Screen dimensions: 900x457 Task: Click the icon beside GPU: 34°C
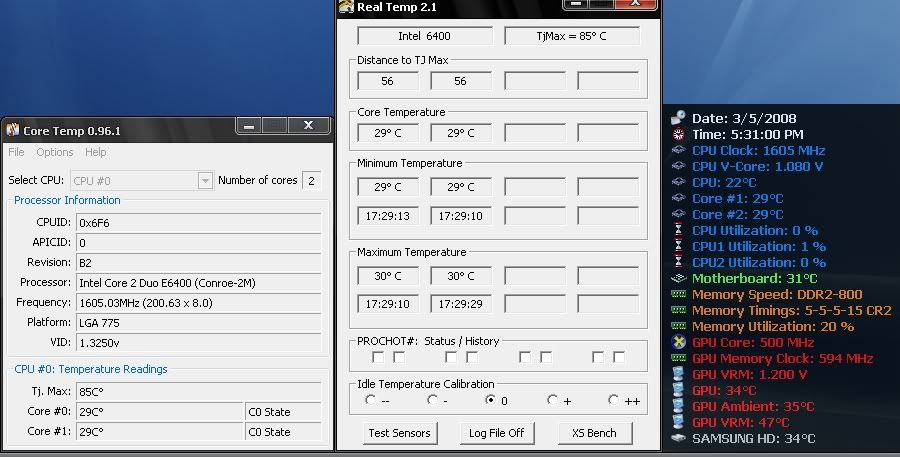coord(678,390)
